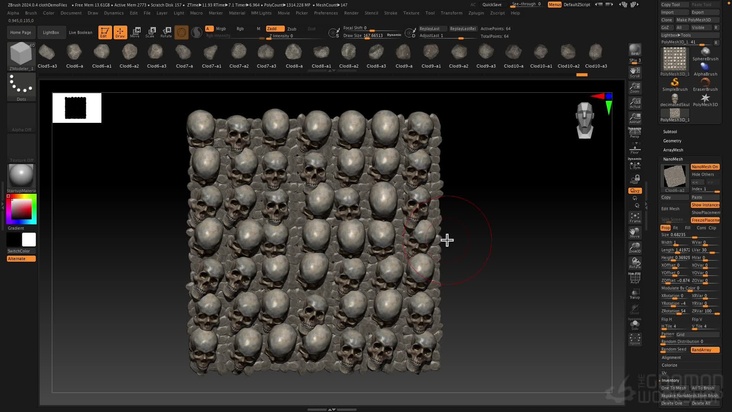
Task: Click the EraserBrush tool icon
Action: click(705, 84)
